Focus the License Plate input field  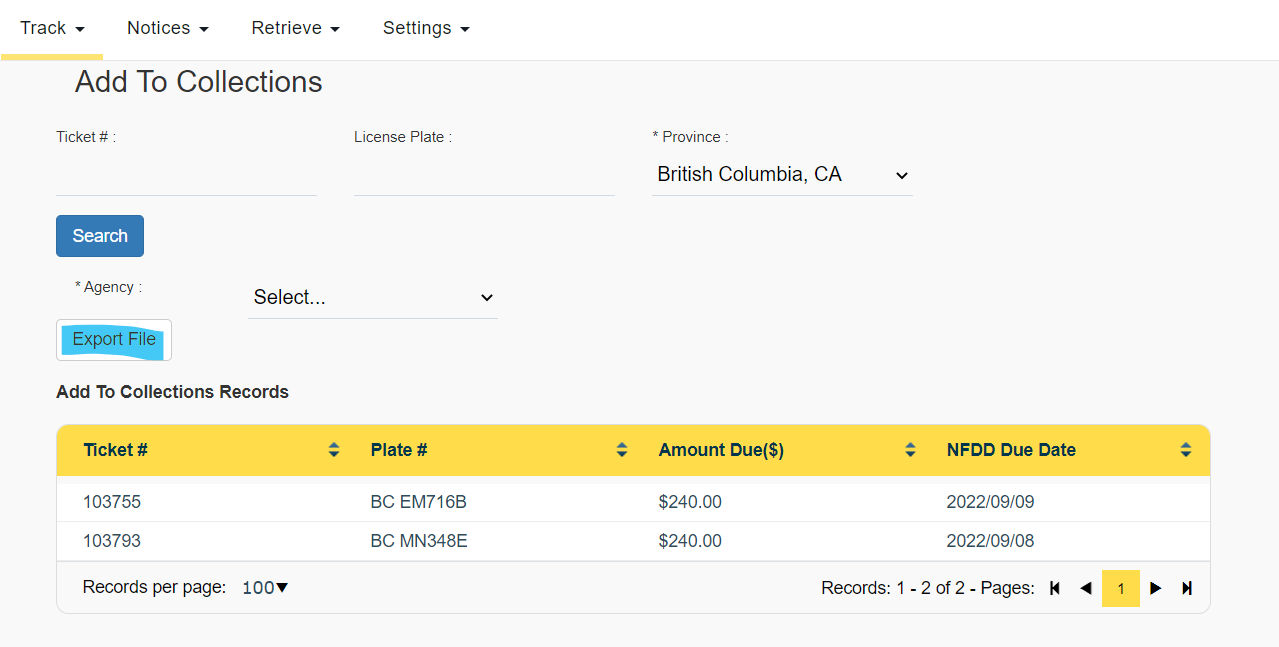click(484, 175)
